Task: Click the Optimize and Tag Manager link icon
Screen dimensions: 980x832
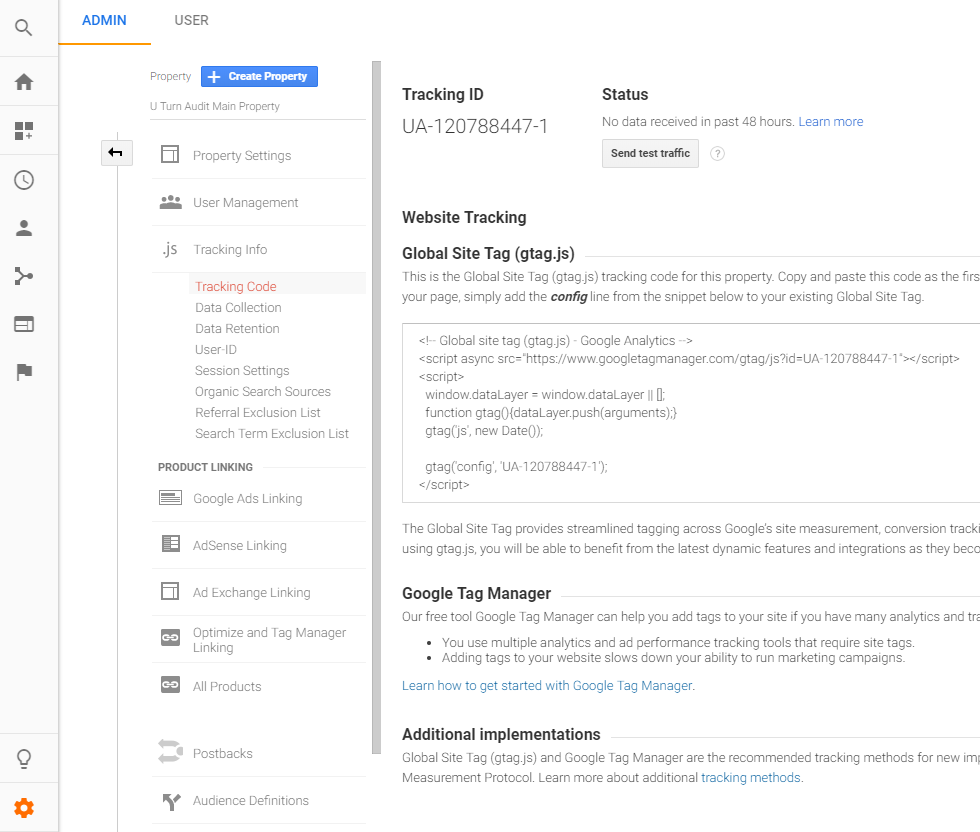Action: click(170, 638)
